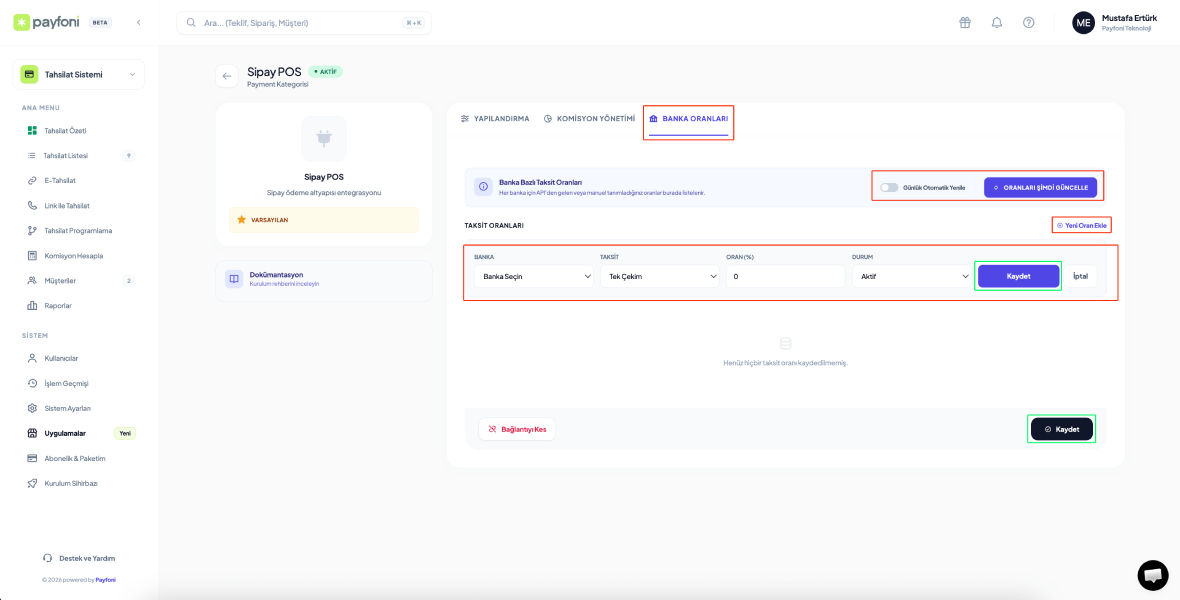
Task: Click Yeni Oran Ekle link
Action: [1082, 225]
